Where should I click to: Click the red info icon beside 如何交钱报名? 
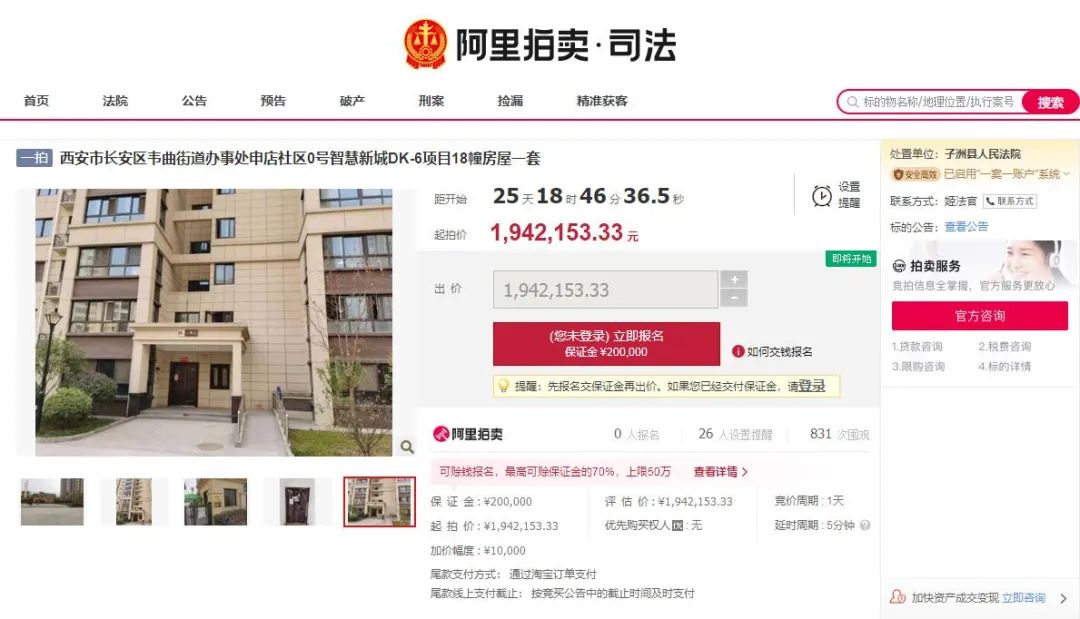click(x=738, y=352)
